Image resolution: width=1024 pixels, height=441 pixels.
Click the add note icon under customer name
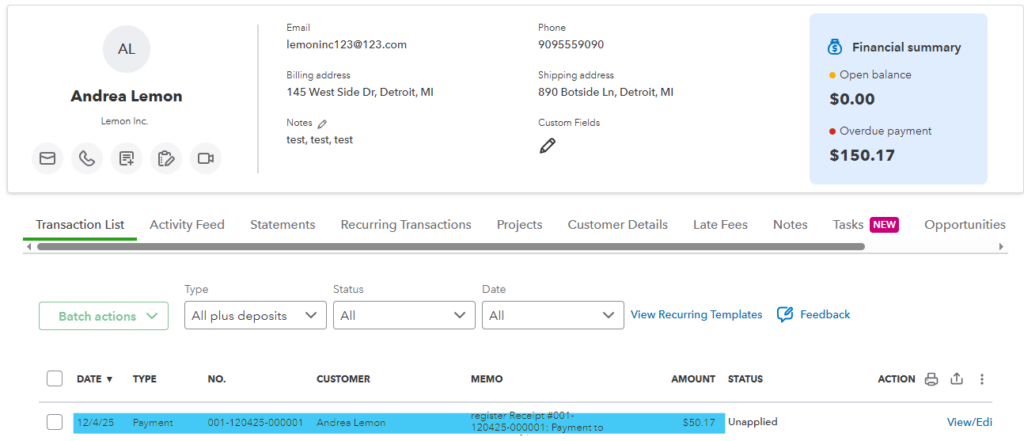[x=127, y=159]
